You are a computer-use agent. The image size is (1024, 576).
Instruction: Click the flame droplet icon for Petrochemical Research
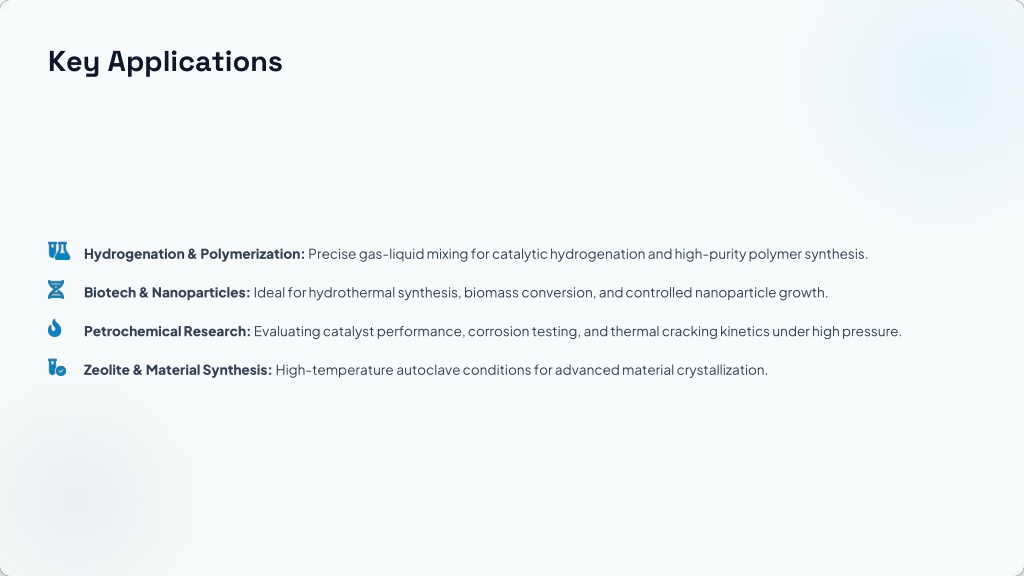pos(55,328)
